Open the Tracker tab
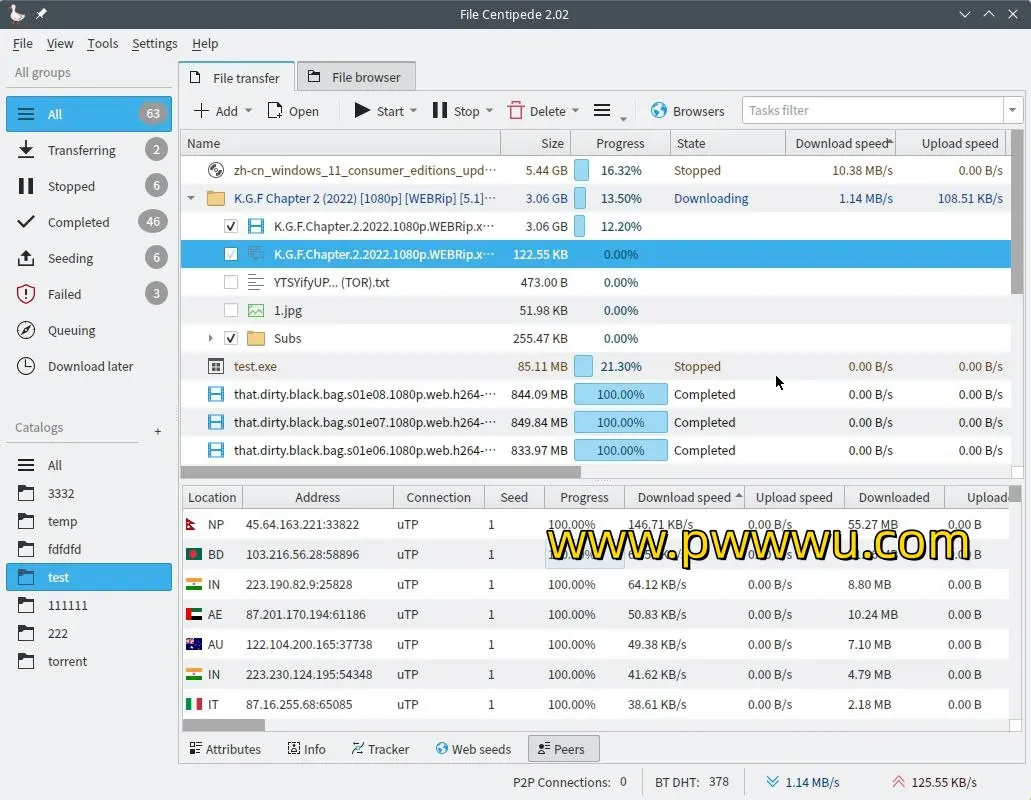The width and height of the screenshot is (1031, 800). click(x=380, y=749)
